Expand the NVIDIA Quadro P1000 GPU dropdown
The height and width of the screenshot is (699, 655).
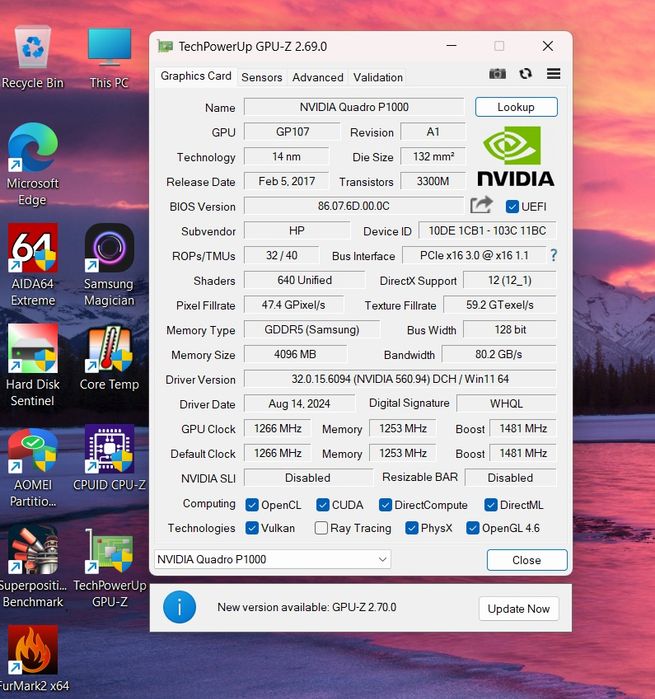coord(272,559)
